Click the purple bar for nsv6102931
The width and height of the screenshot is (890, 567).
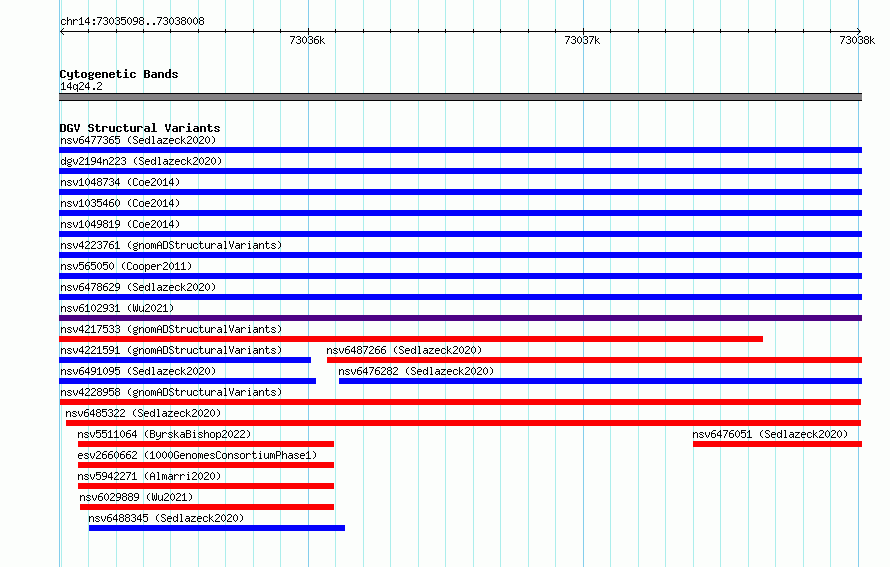[x=460, y=318]
